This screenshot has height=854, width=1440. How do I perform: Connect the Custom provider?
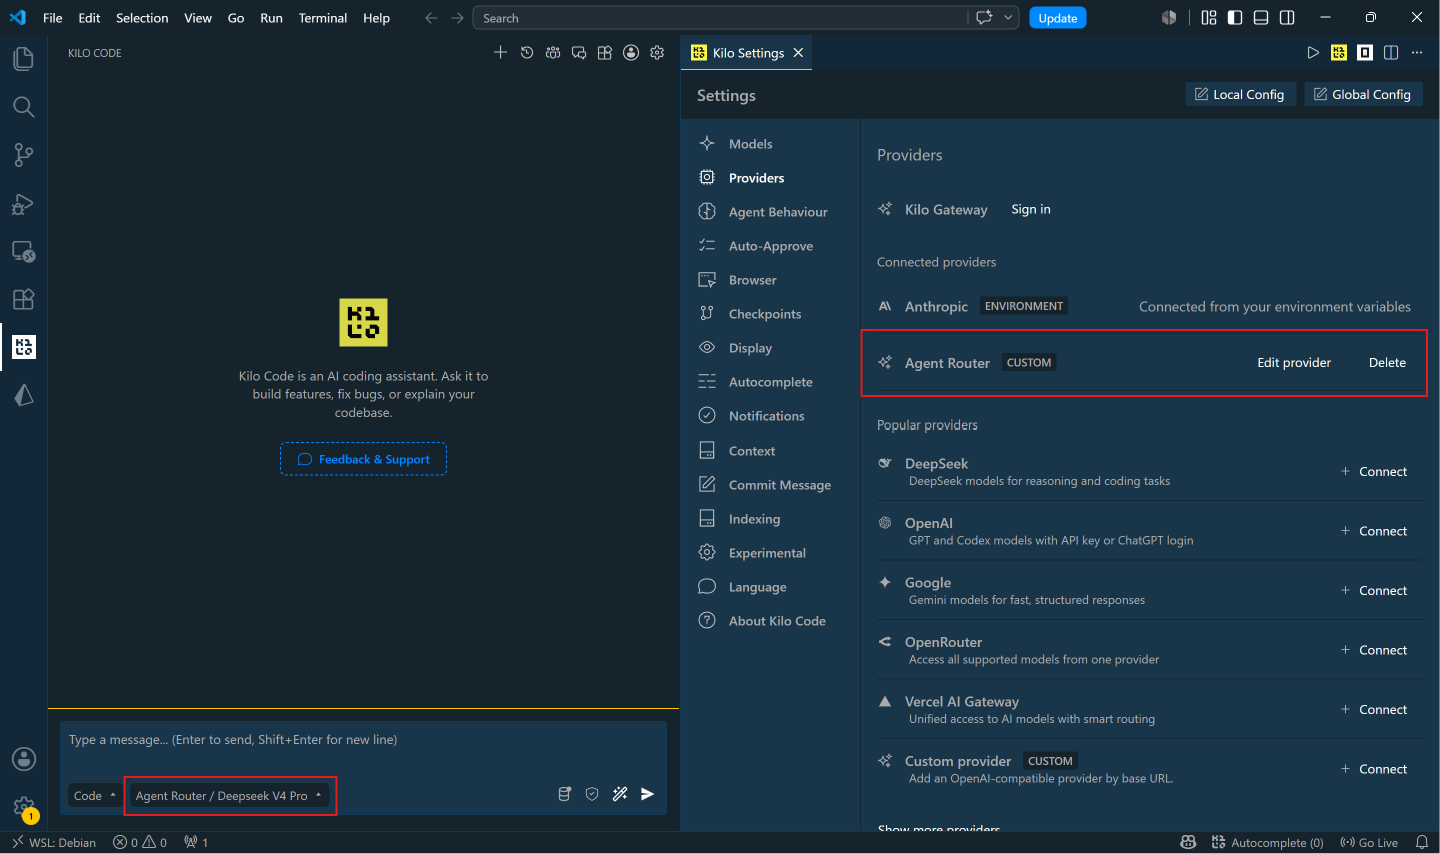pyautogui.click(x=1374, y=769)
